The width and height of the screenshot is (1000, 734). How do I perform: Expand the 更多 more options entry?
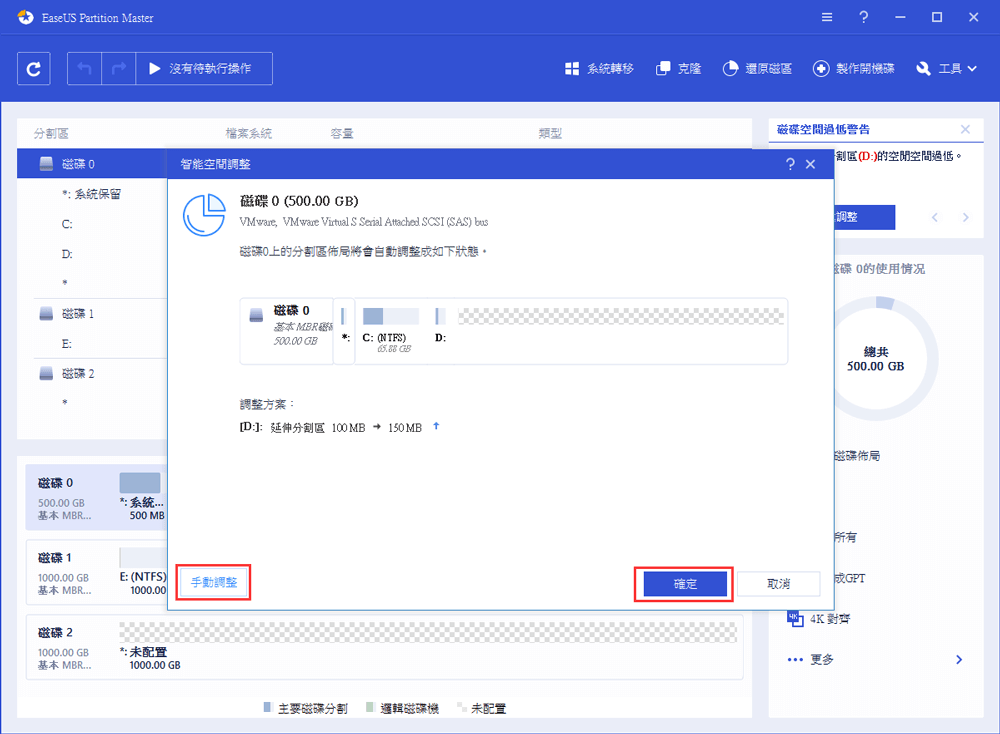(811, 659)
